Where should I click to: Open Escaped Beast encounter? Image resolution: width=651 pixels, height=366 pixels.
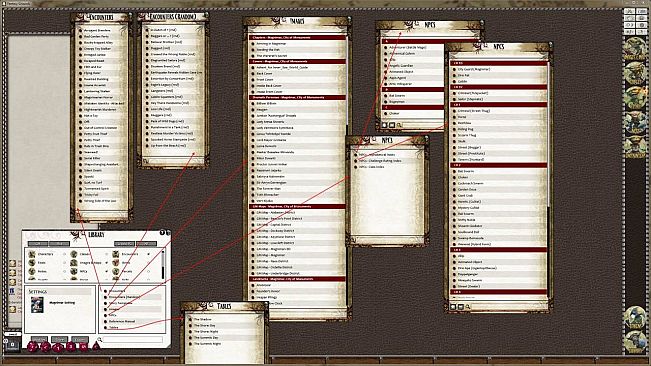coord(94,61)
